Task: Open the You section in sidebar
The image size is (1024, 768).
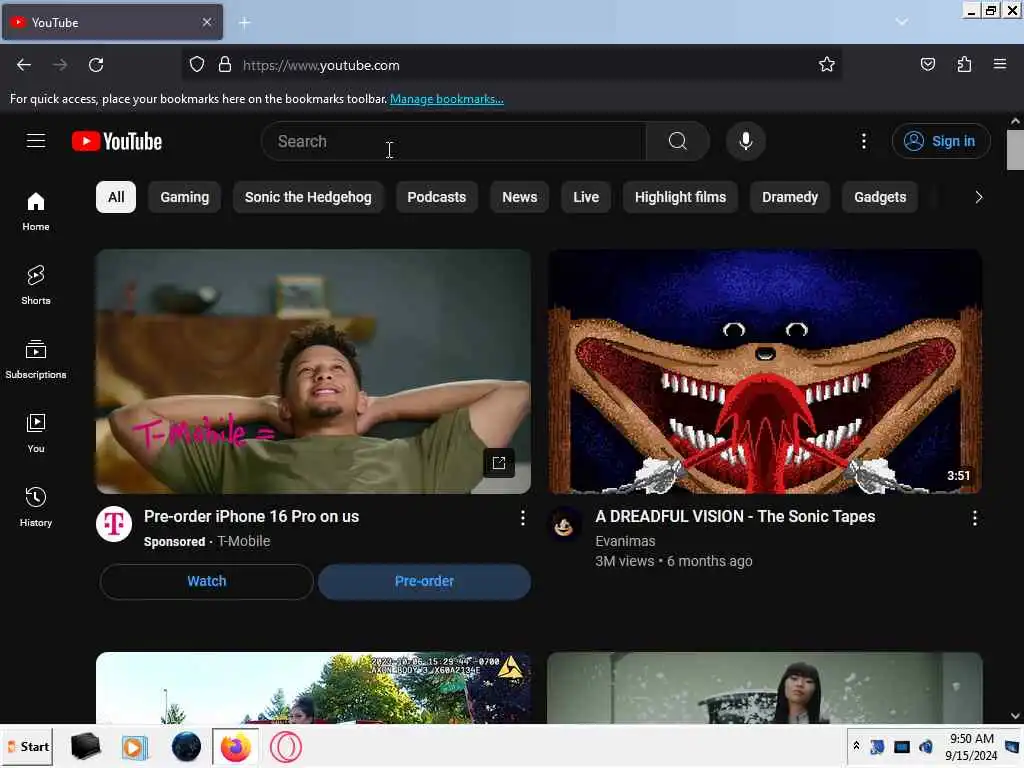Action: point(36,433)
